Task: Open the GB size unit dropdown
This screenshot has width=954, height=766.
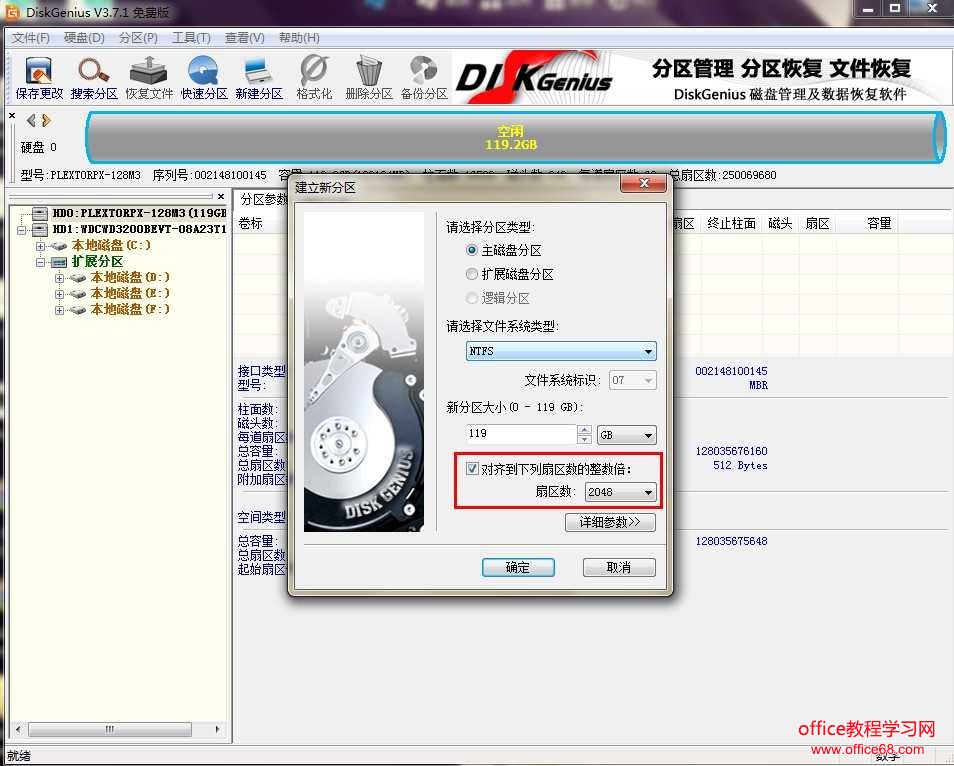Action: pyautogui.click(x=627, y=435)
